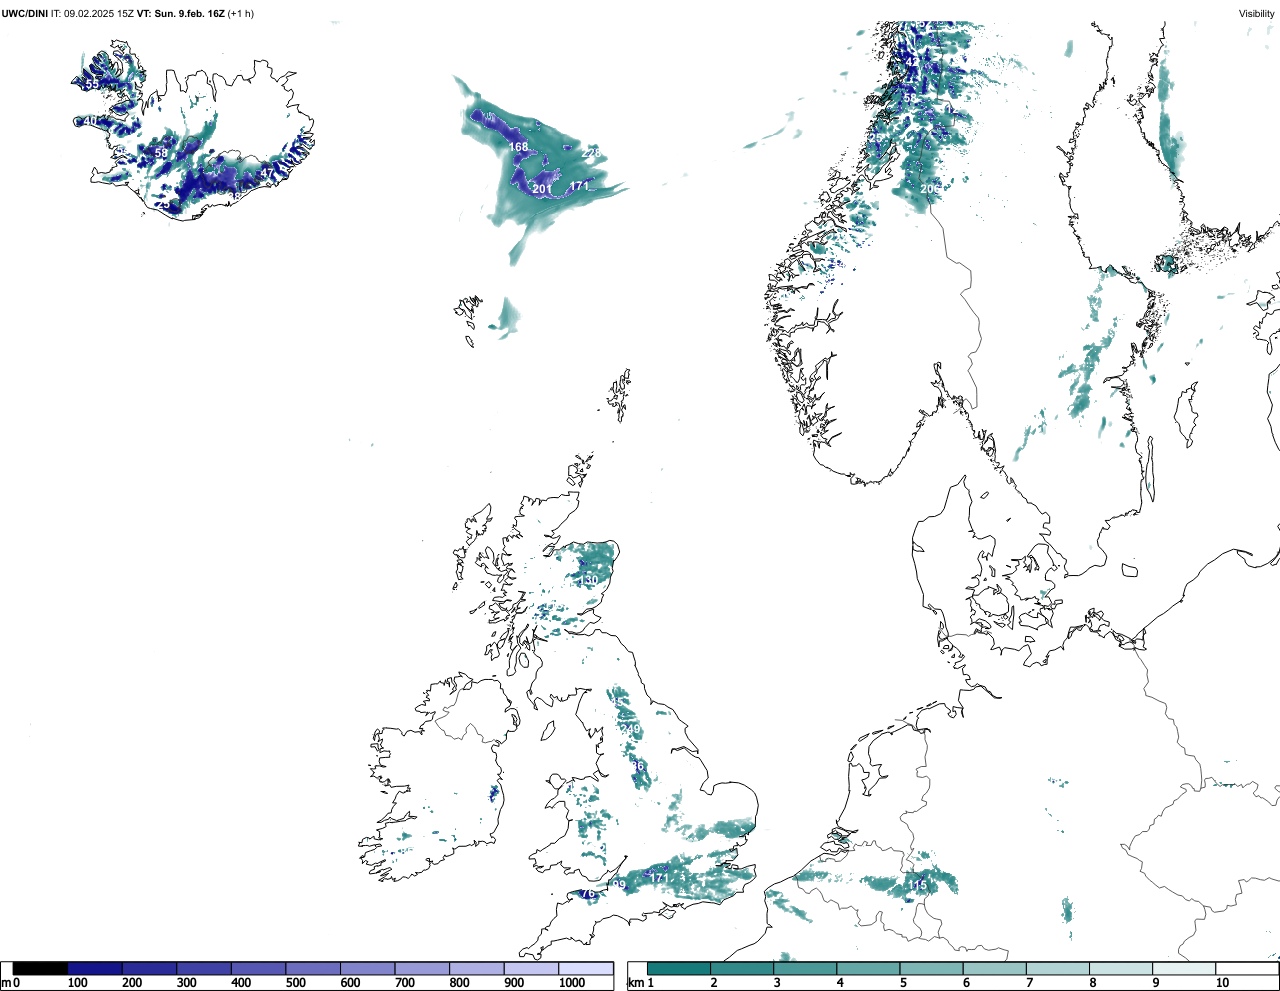Click the 206 value over Norway
The width and height of the screenshot is (1280, 991).
click(930, 189)
